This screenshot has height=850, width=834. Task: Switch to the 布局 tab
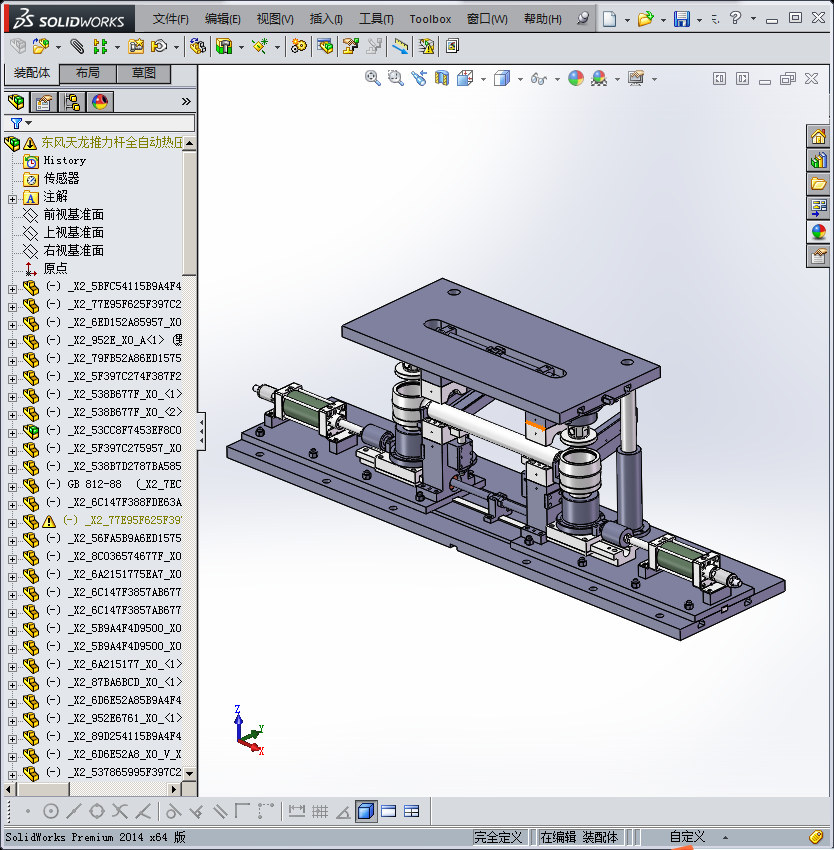tap(87, 73)
